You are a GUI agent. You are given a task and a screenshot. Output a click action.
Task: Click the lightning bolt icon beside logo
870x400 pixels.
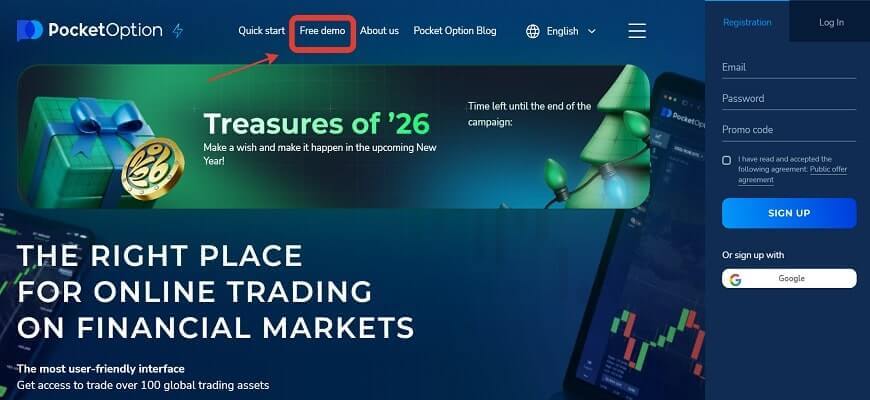coord(178,31)
